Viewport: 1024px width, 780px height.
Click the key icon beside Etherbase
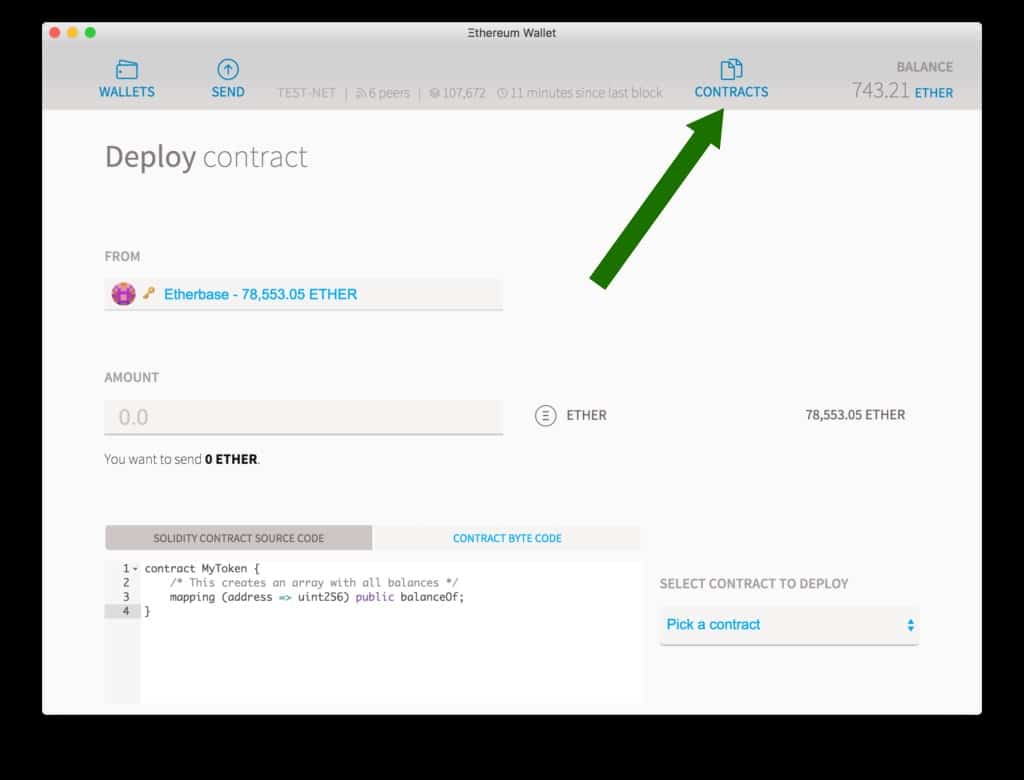point(150,293)
